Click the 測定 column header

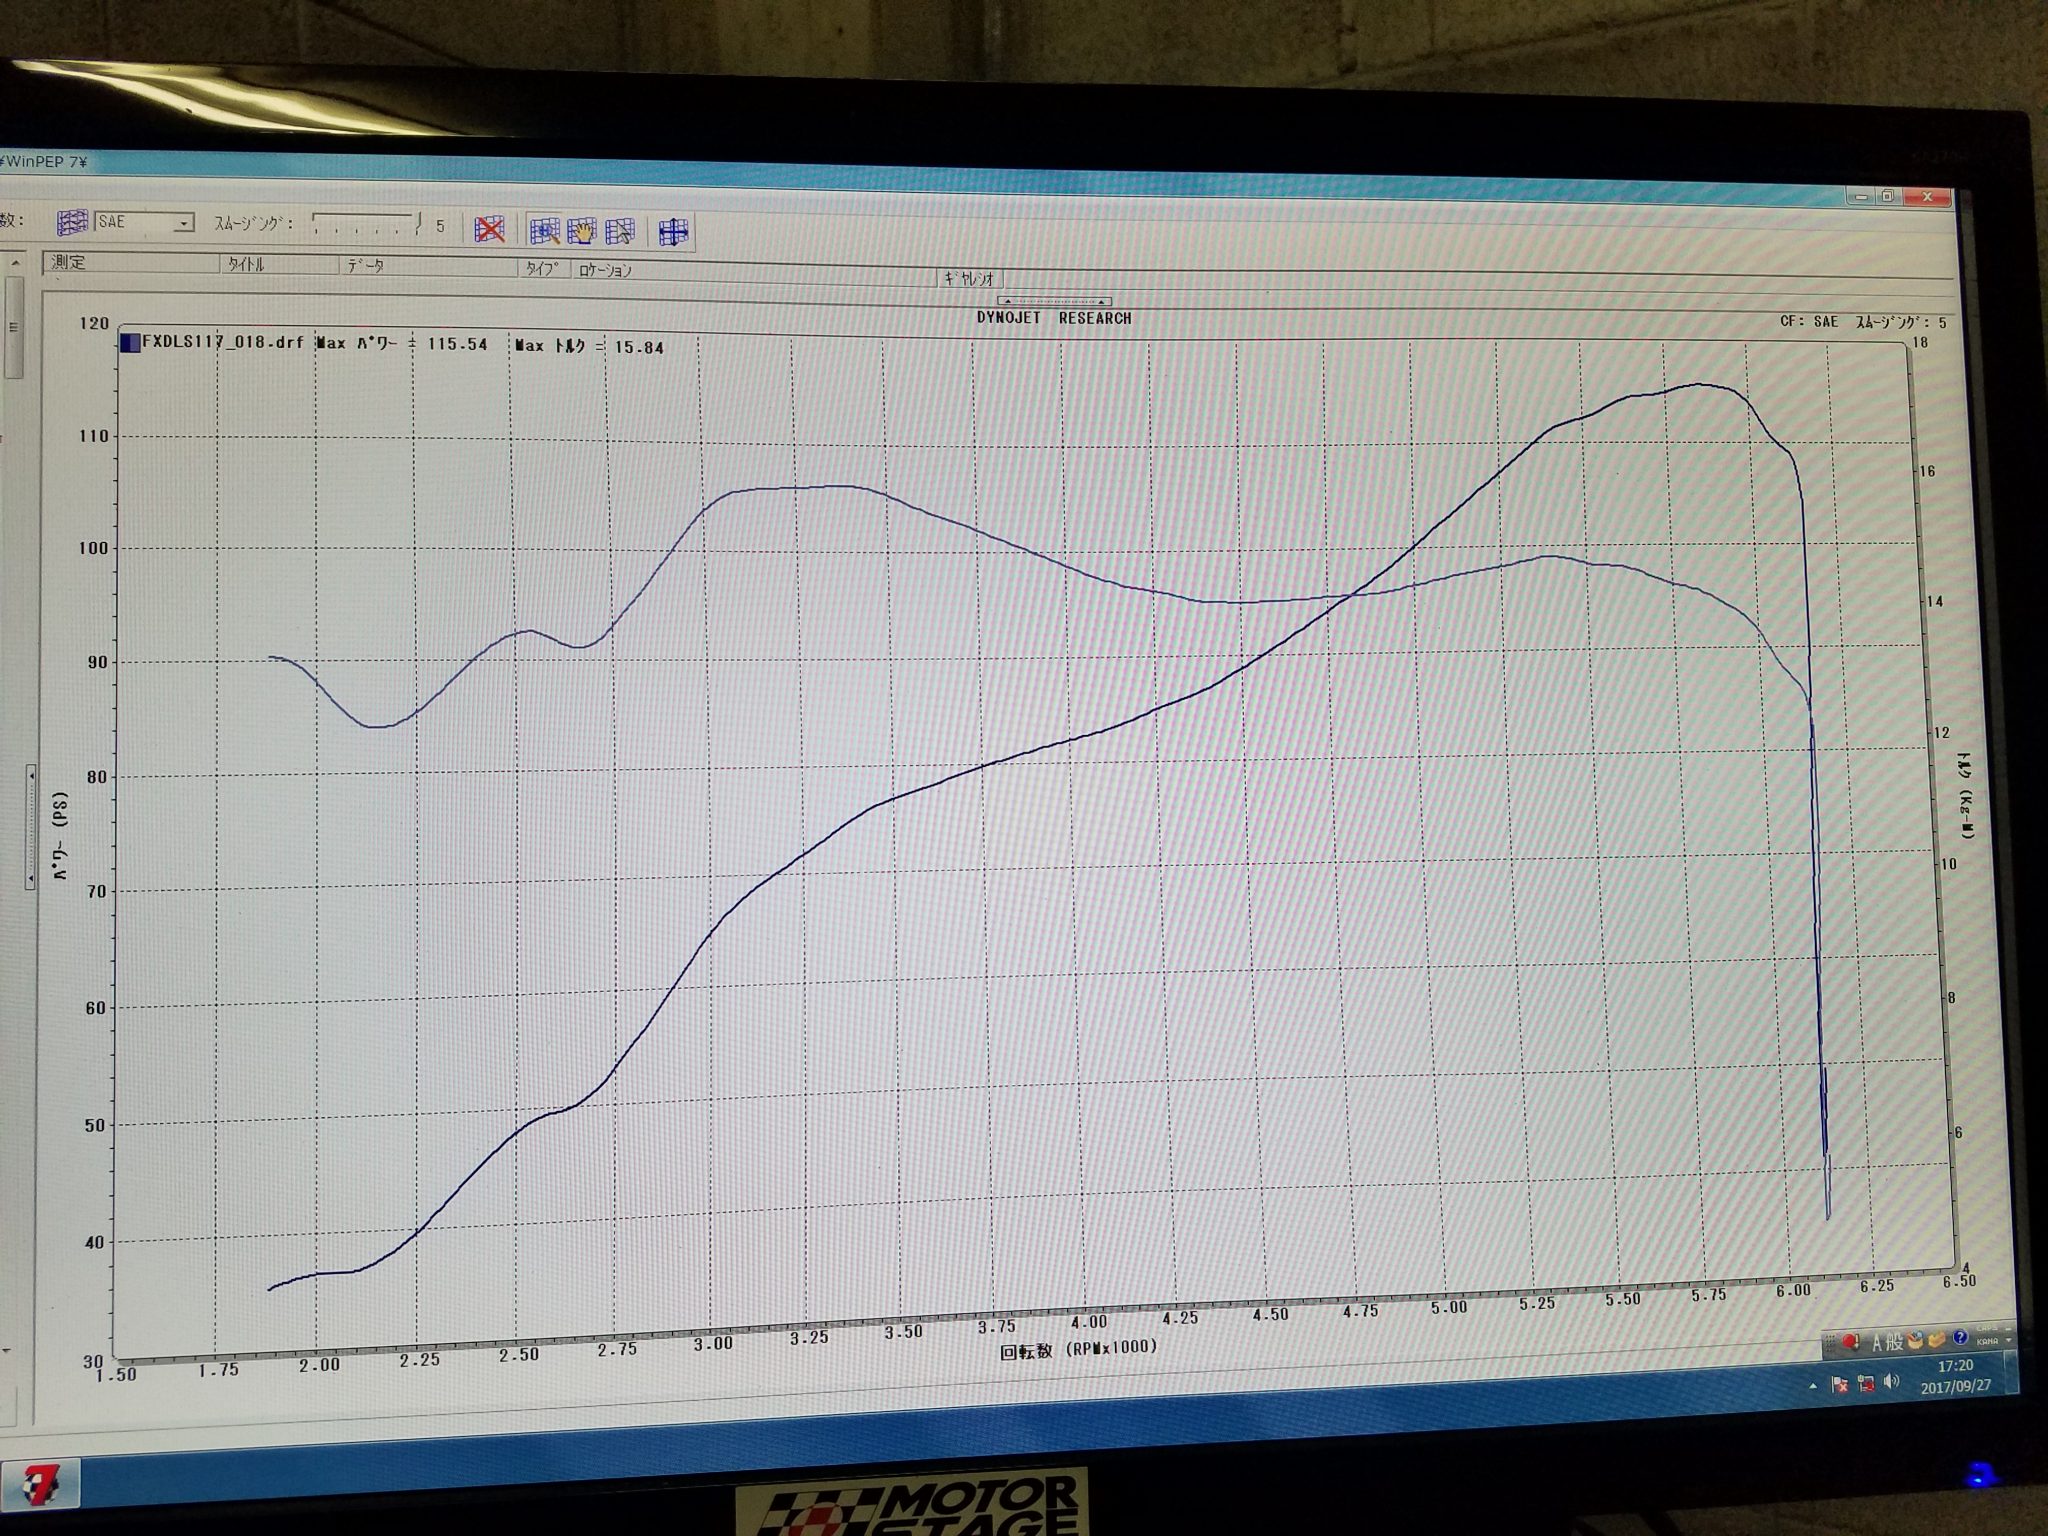tap(132, 262)
